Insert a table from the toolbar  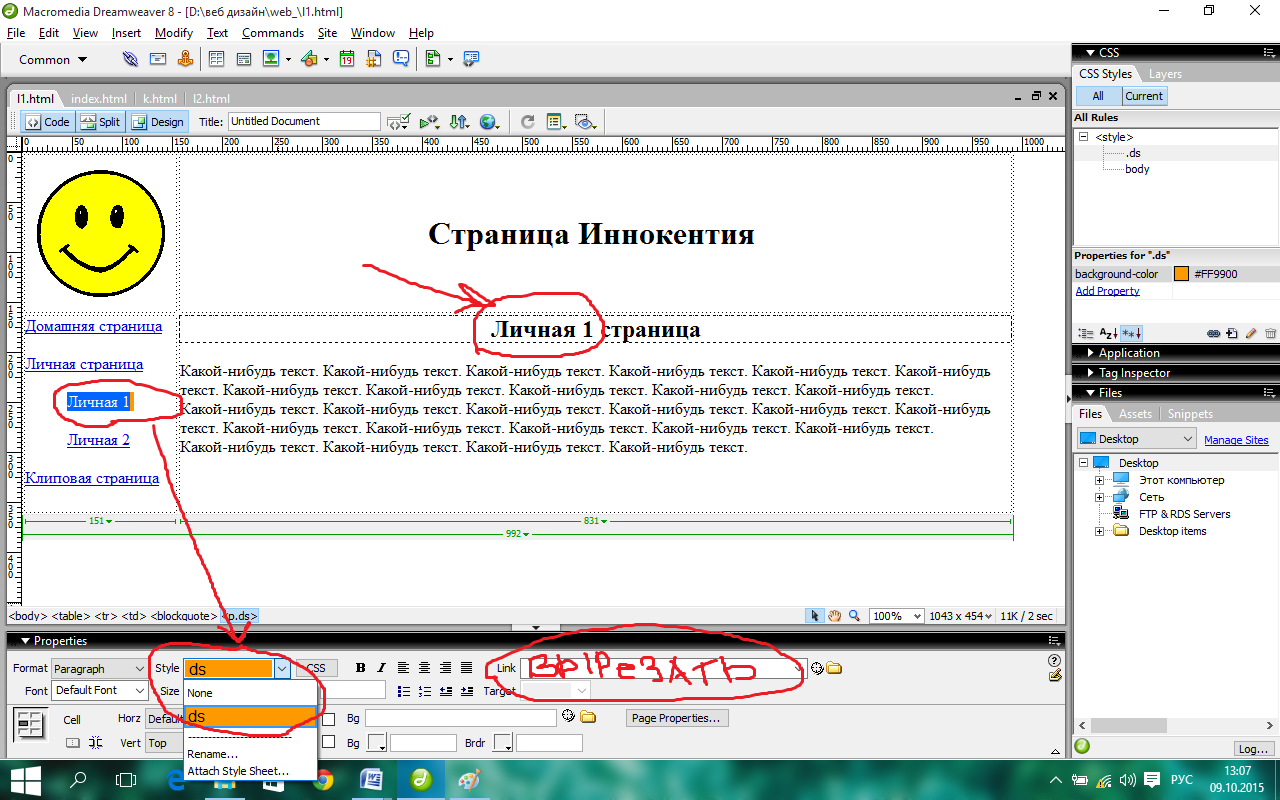click(216, 59)
